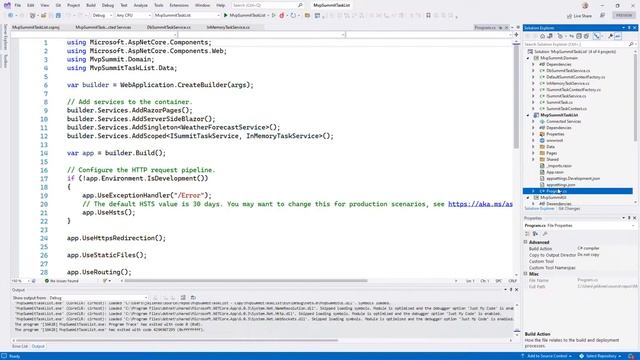Switch to InMemoryTaskService.cs tab

tap(228, 27)
